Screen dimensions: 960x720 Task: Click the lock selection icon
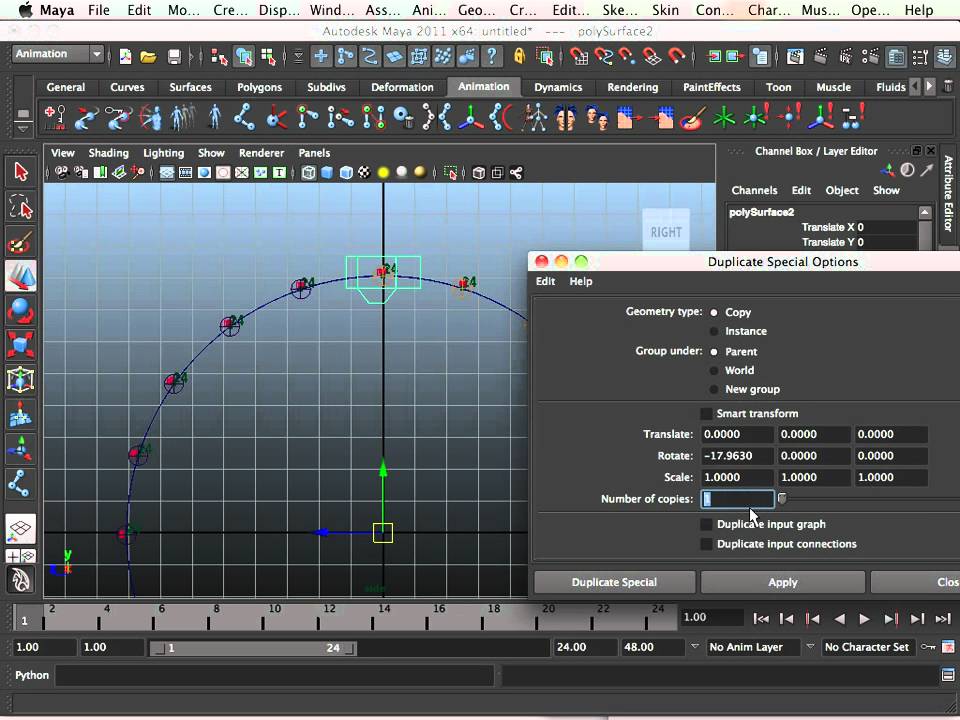(x=519, y=56)
